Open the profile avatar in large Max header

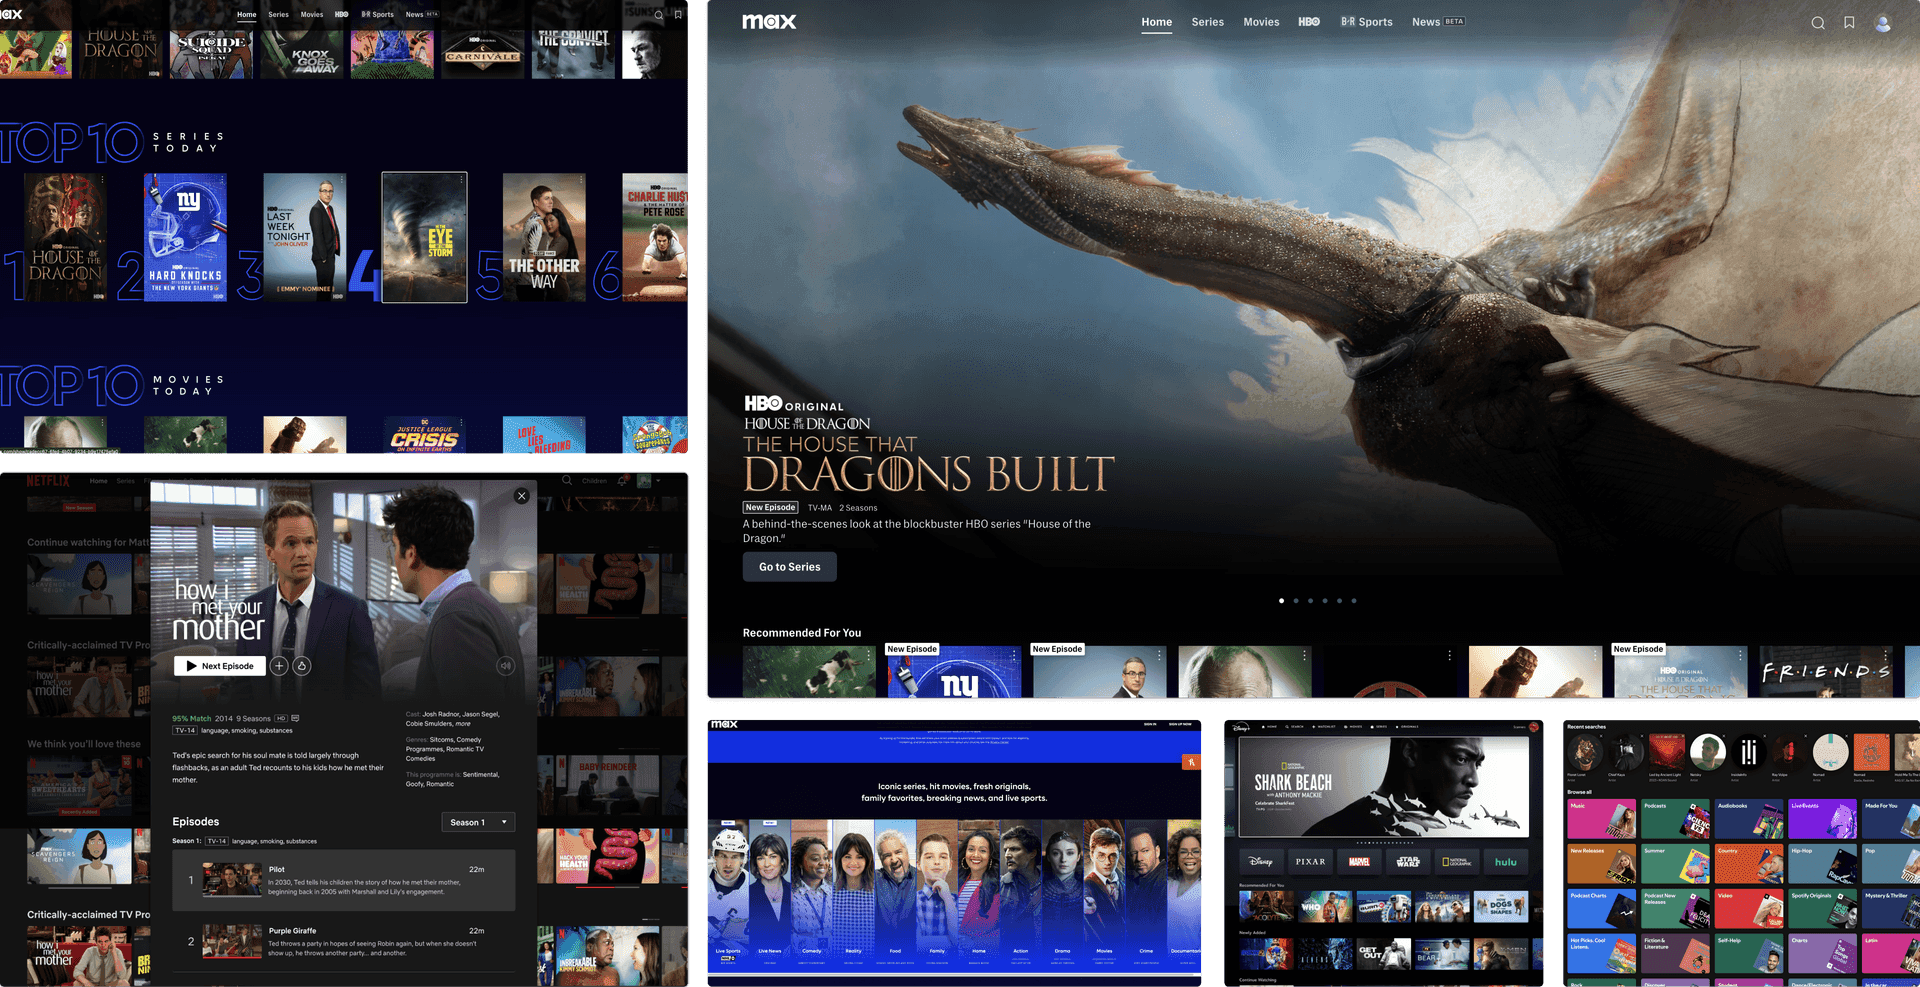click(1882, 23)
